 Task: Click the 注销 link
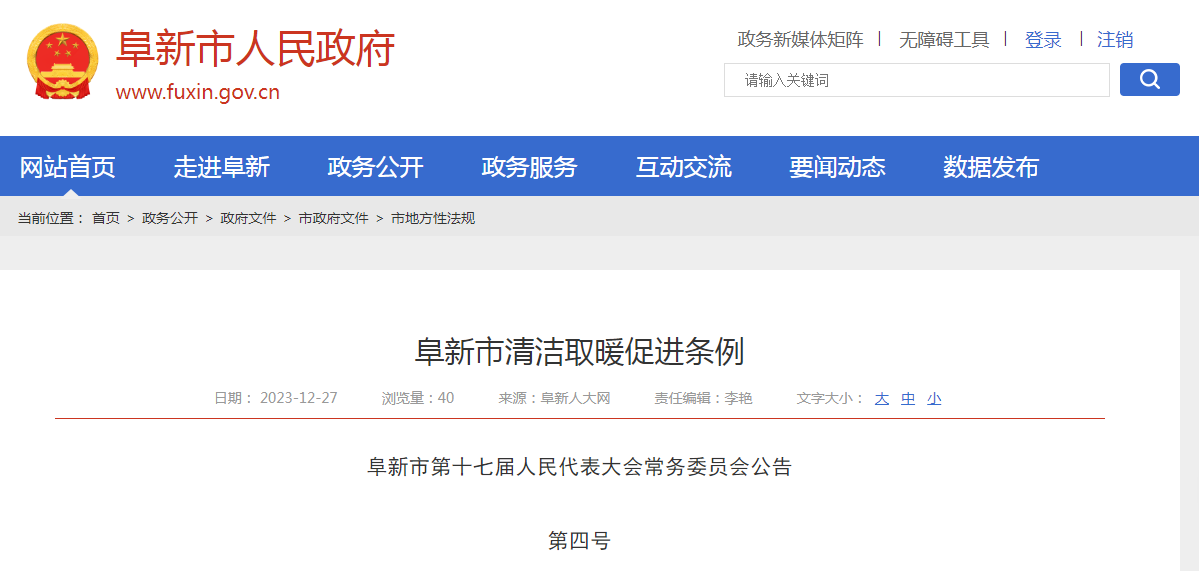click(1115, 40)
